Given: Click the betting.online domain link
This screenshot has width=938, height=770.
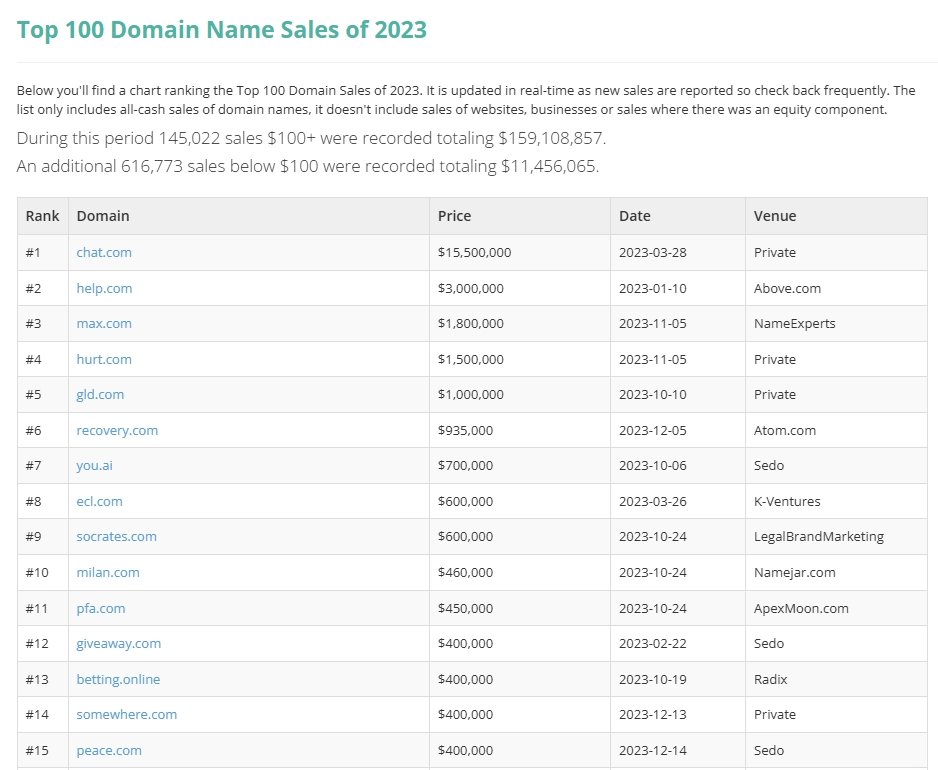Looking at the screenshot, I should coord(118,679).
